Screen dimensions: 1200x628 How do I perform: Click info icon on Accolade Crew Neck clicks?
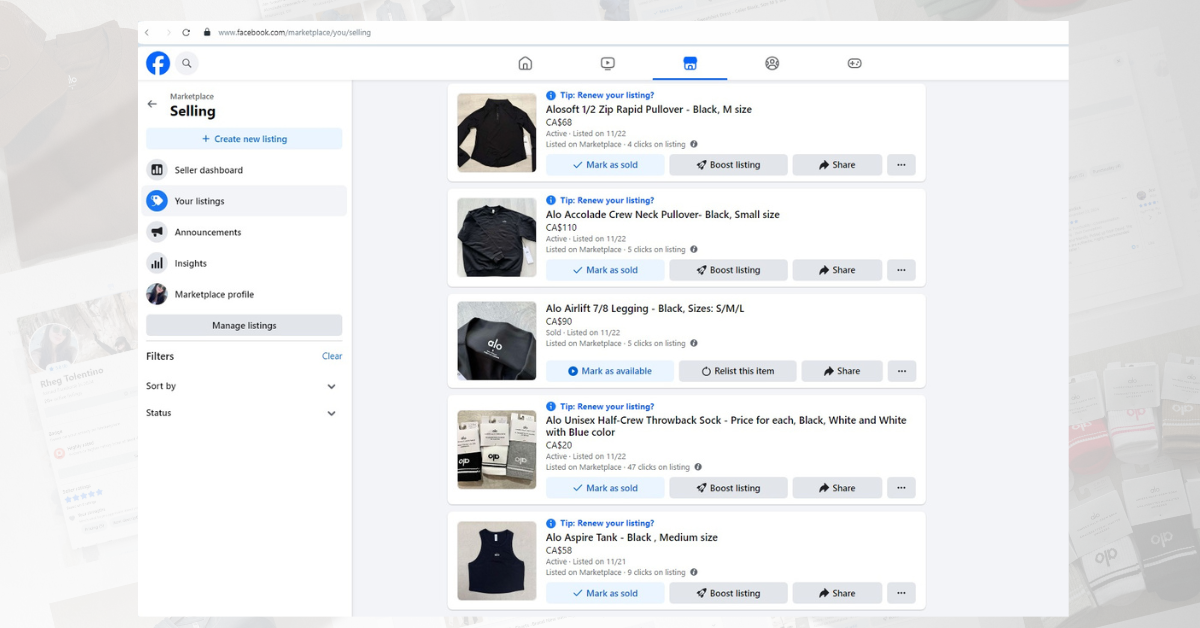(x=694, y=249)
